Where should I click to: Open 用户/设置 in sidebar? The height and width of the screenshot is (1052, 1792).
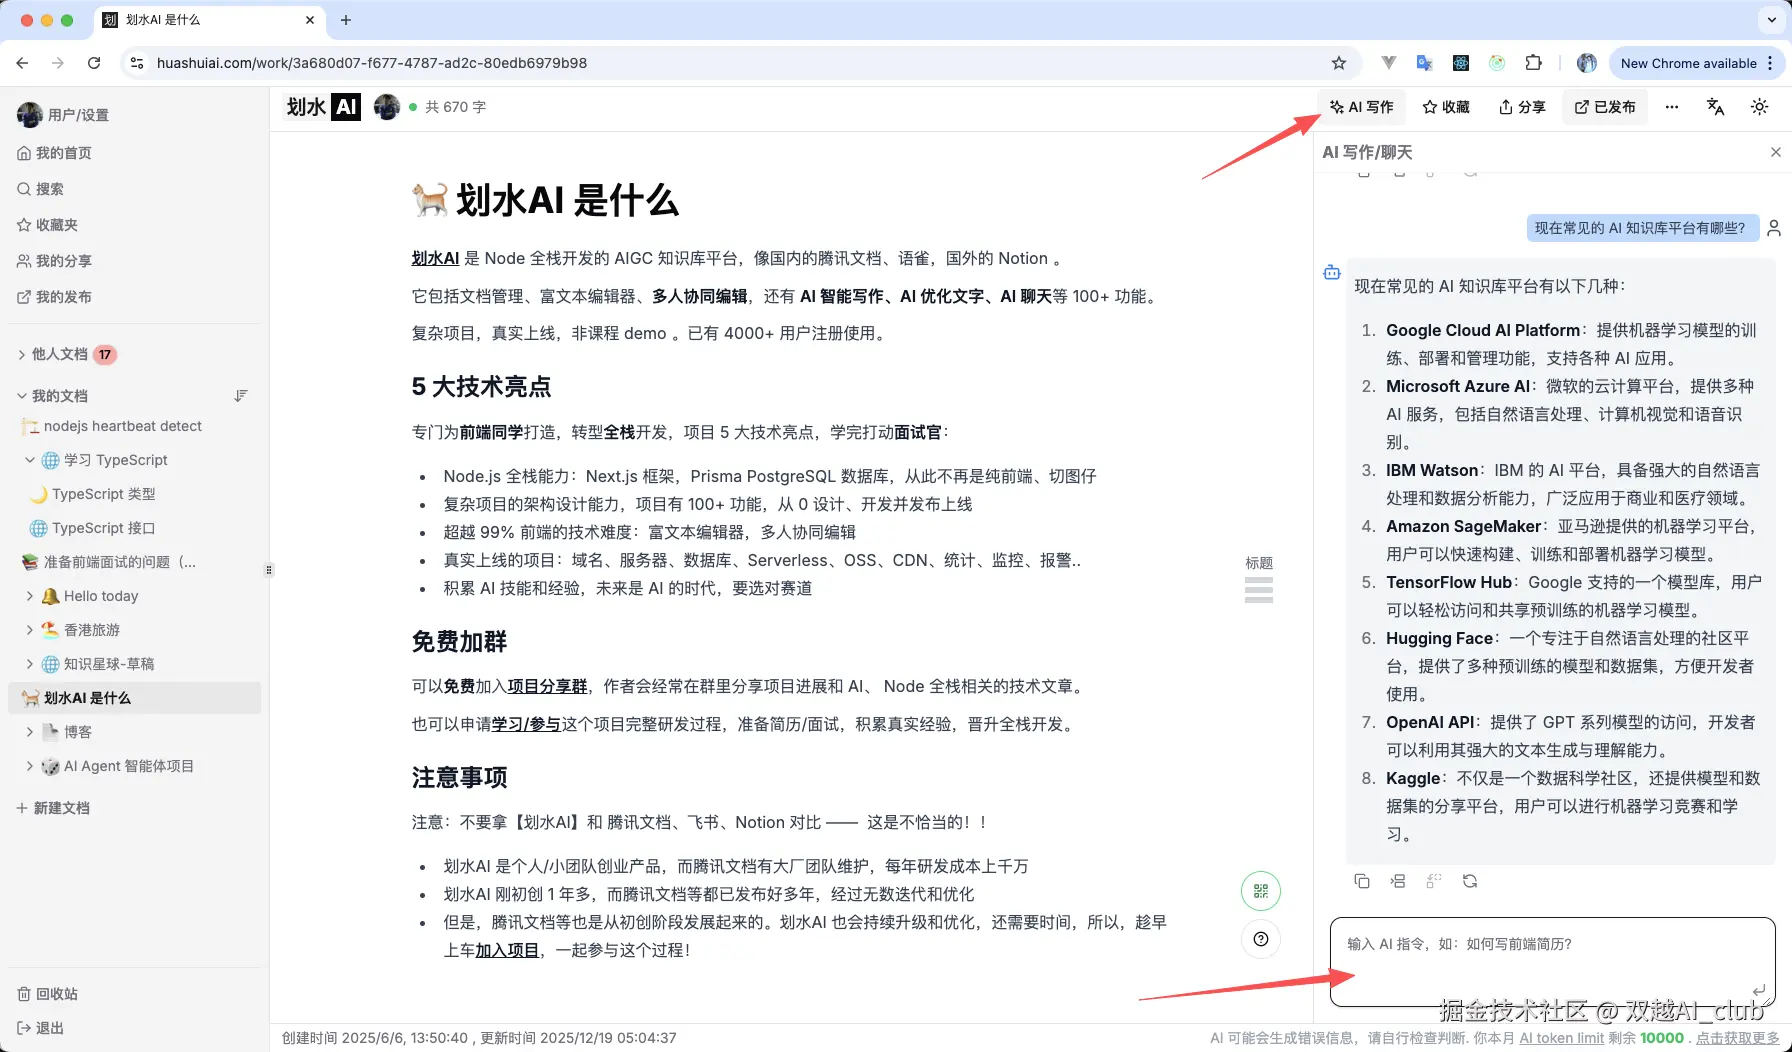point(63,115)
